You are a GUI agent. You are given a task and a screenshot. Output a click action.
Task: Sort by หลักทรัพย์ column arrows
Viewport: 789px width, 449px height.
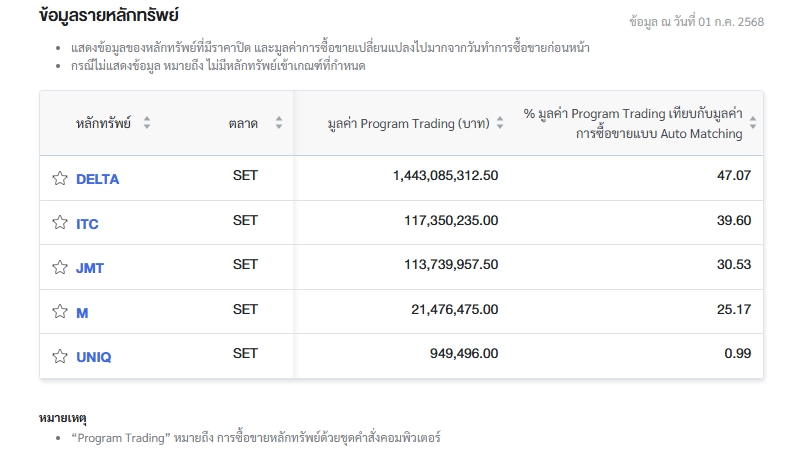click(147, 123)
